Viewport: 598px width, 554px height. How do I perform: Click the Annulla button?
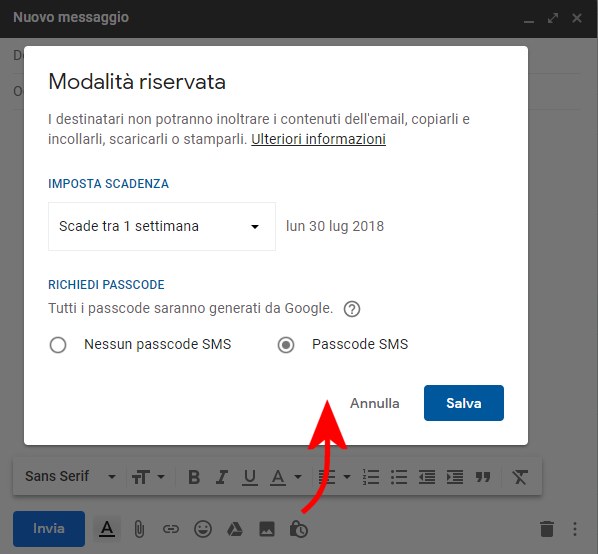coord(375,403)
